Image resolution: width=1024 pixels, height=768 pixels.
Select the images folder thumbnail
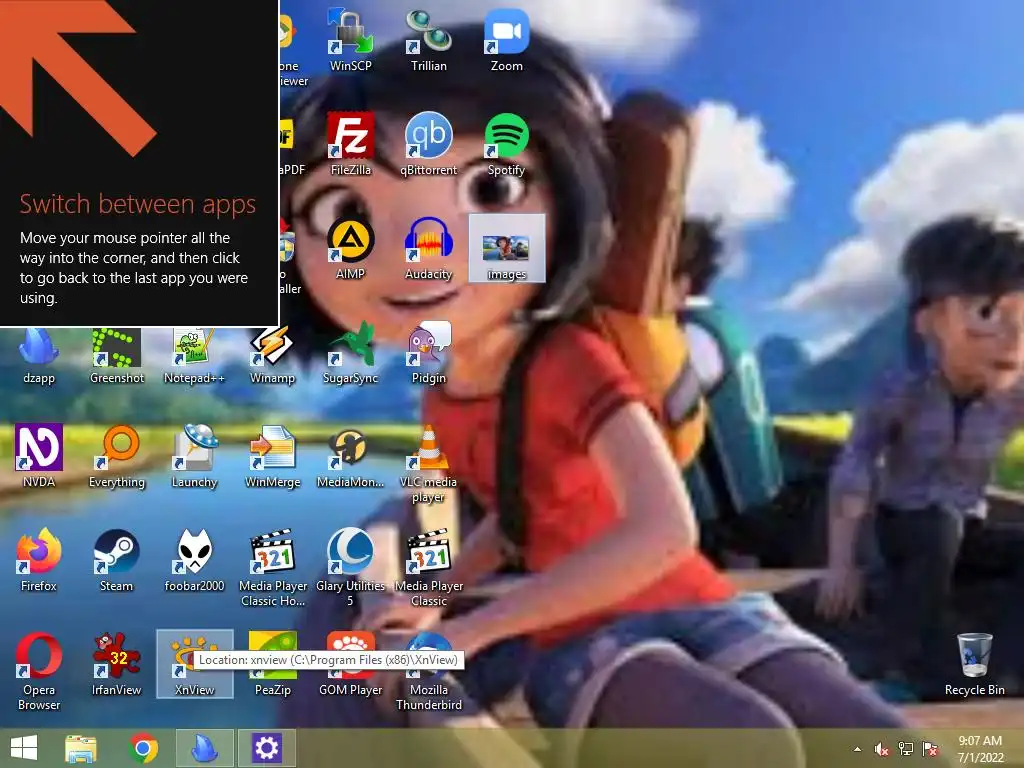click(507, 248)
